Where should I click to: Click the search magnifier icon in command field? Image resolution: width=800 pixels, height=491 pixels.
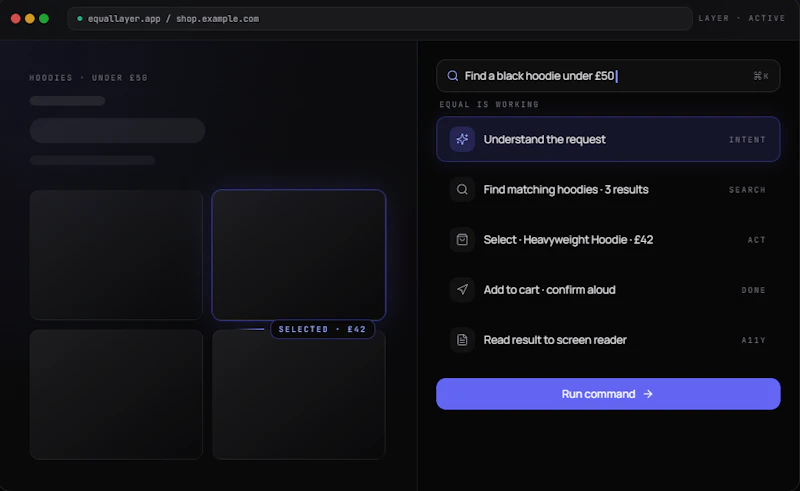[x=453, y=76]
